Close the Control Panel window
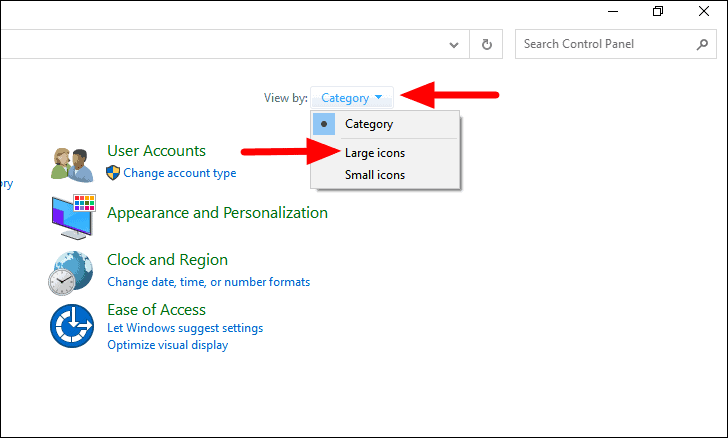728x438 pixels. (x=704, y=11)
